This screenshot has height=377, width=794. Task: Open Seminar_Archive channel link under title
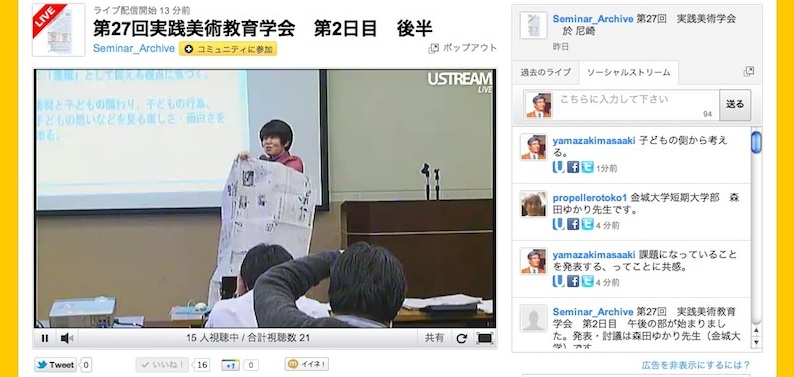pyautogui.click(x=134, y=49)
